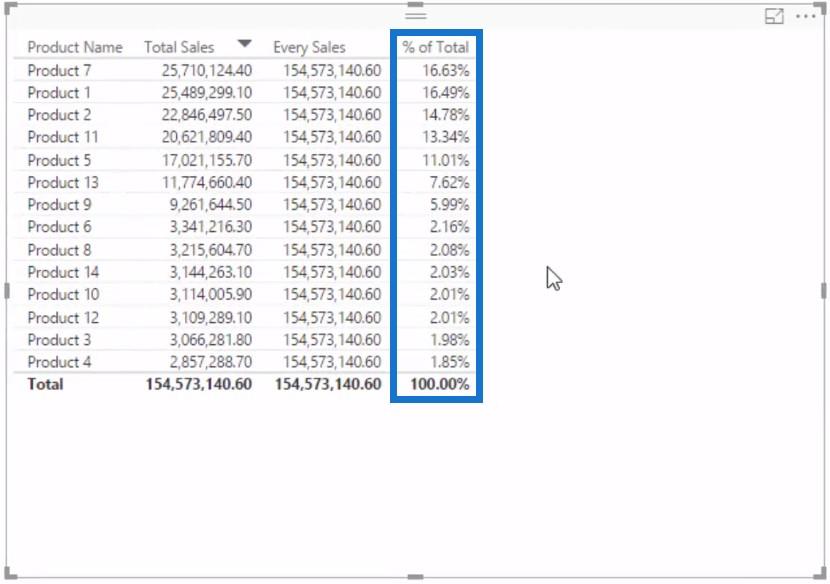The height and width of the screenshot is (584, 830).
Task: Click the 100.00% total percentage cell
Action: 439,384
